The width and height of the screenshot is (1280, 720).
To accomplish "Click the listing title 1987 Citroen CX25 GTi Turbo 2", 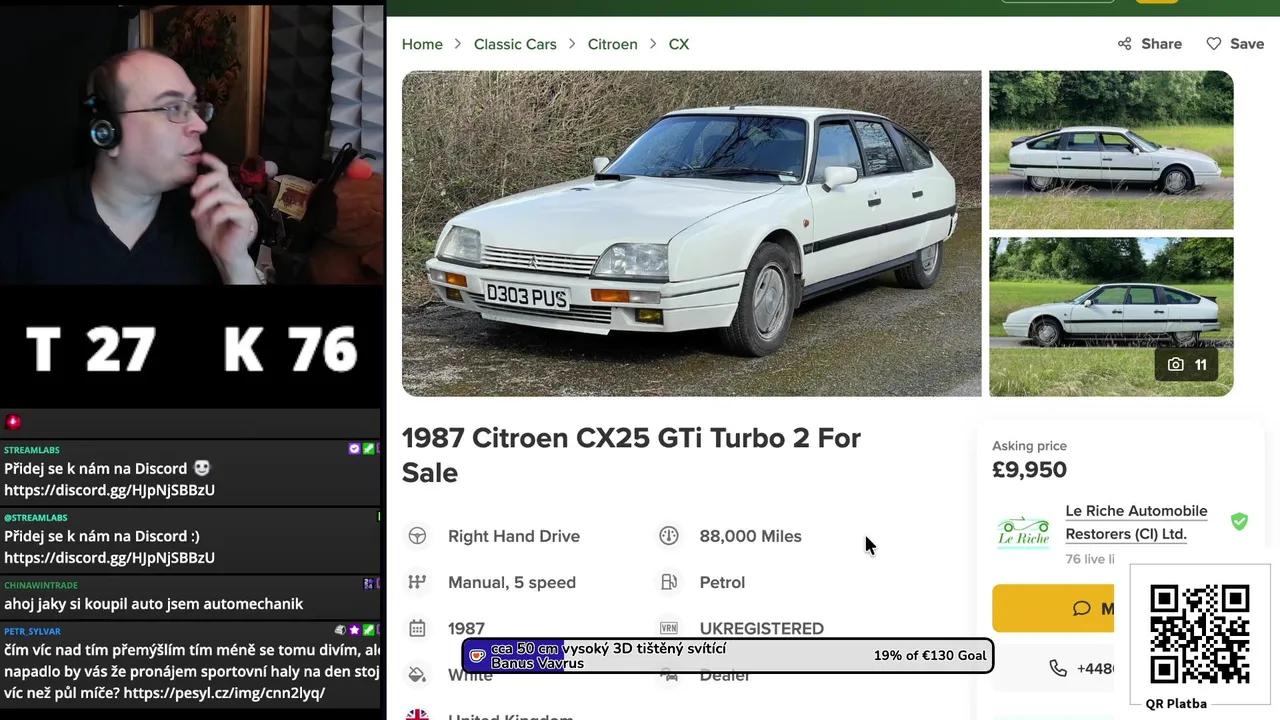I will pos(631,455).
